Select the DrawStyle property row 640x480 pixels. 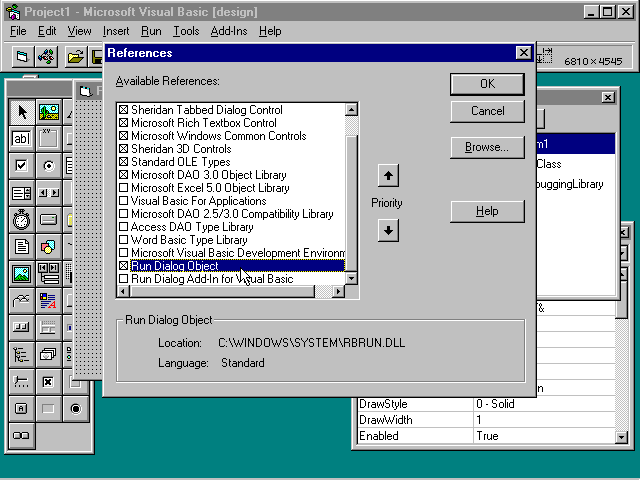[x=414, y=404]
